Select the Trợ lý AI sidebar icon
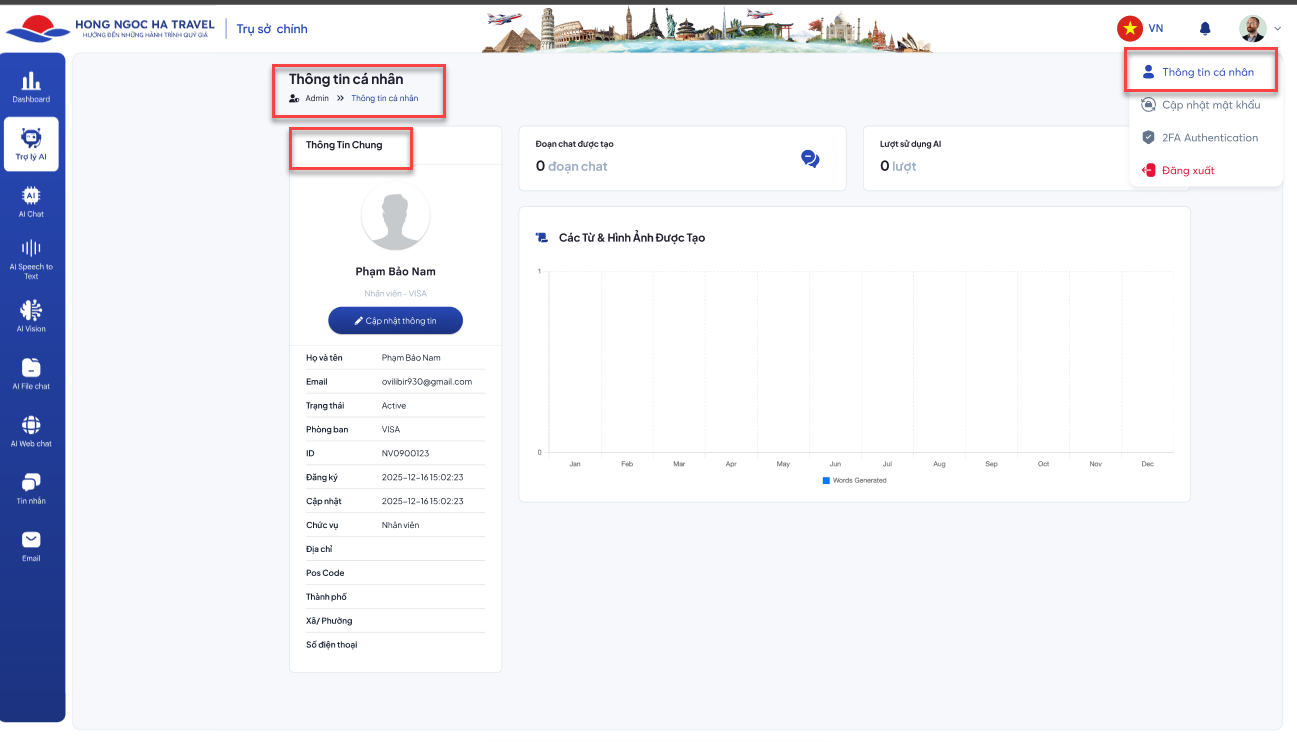The width and height of the screenshot is (1297, 742). (x=31, y=145)
